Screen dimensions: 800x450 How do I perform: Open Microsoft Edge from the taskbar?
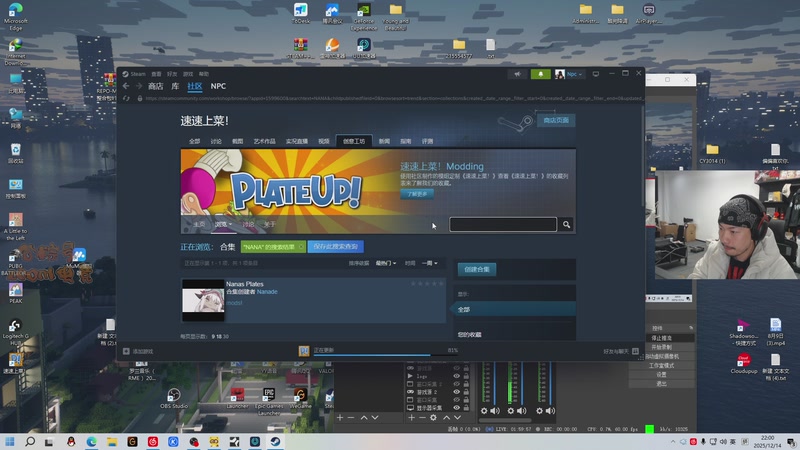click(x=91, y=441)
